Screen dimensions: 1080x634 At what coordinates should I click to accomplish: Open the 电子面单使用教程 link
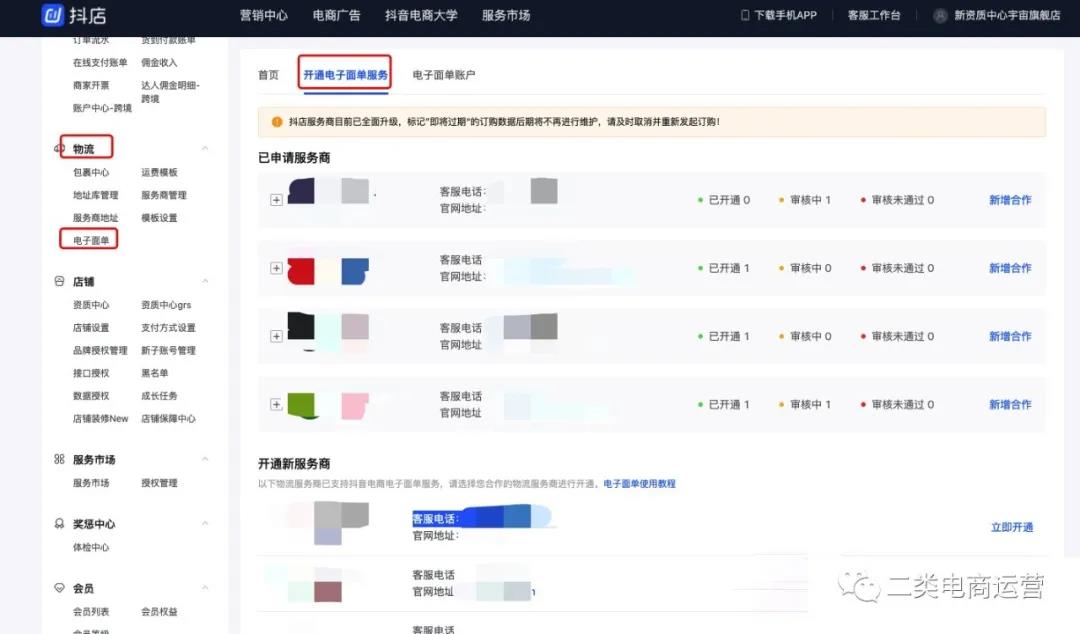coord(639,484)
